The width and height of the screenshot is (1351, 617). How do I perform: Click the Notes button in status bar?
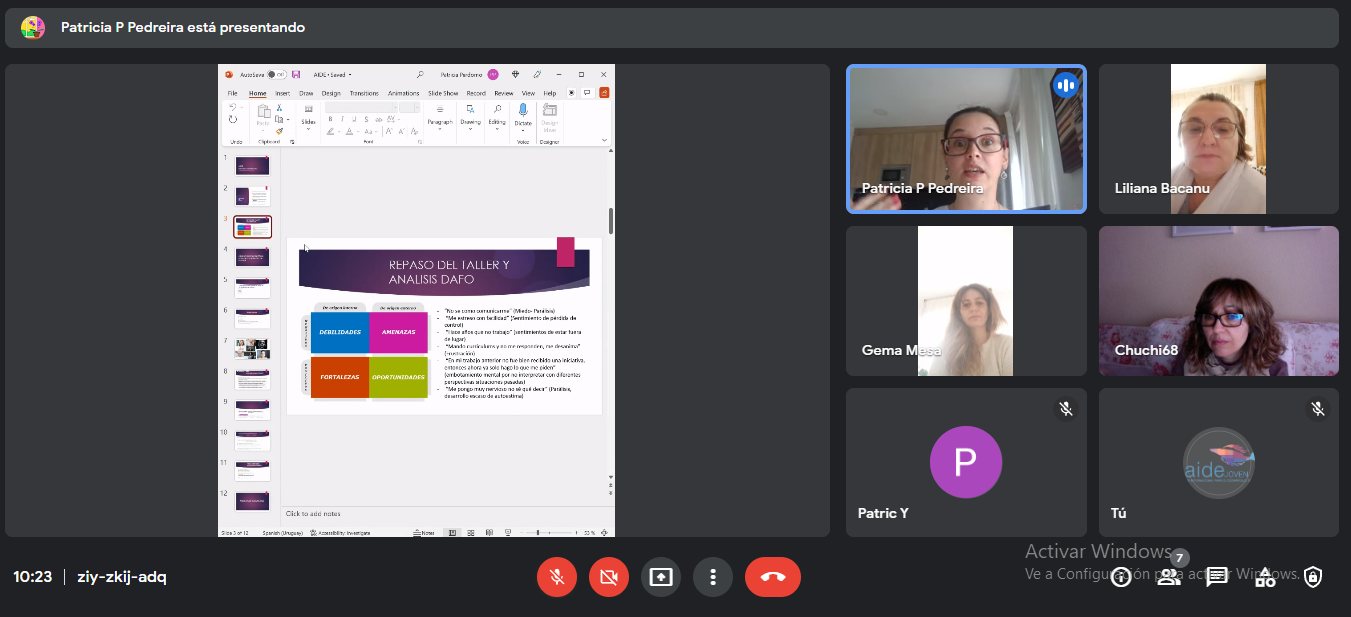(x=426, y=533)
